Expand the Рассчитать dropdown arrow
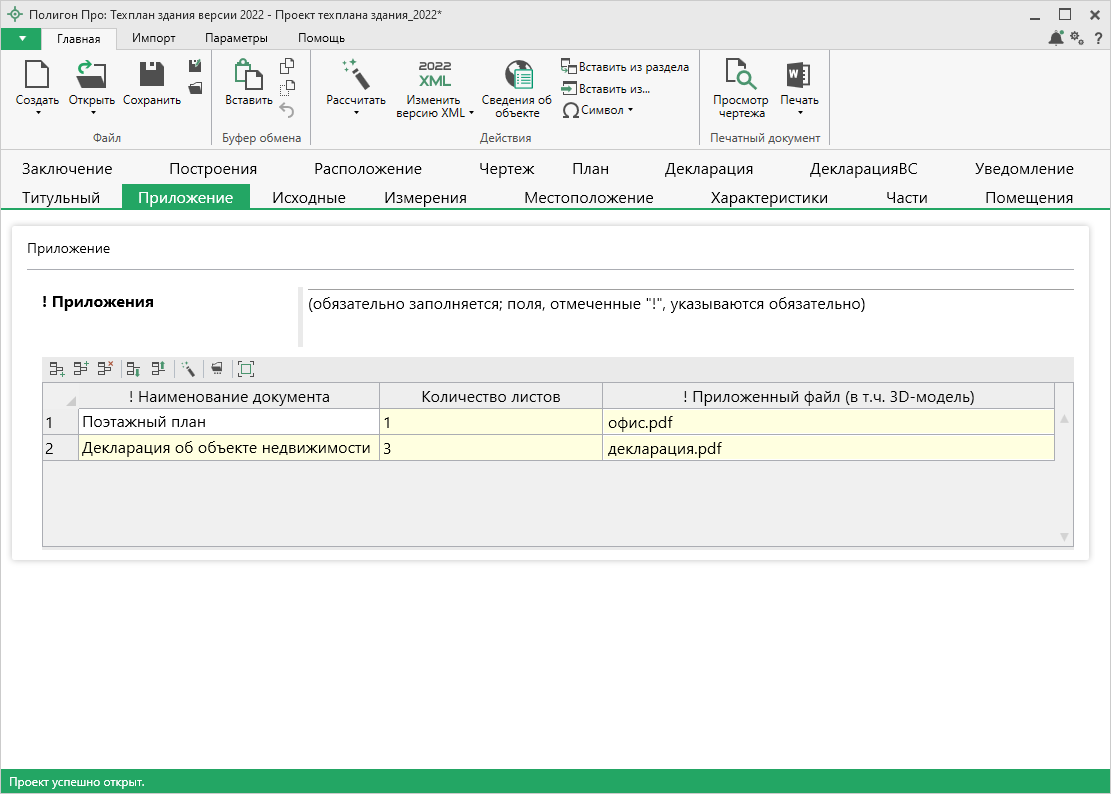The image size is (1111, 794). (355, 113)
